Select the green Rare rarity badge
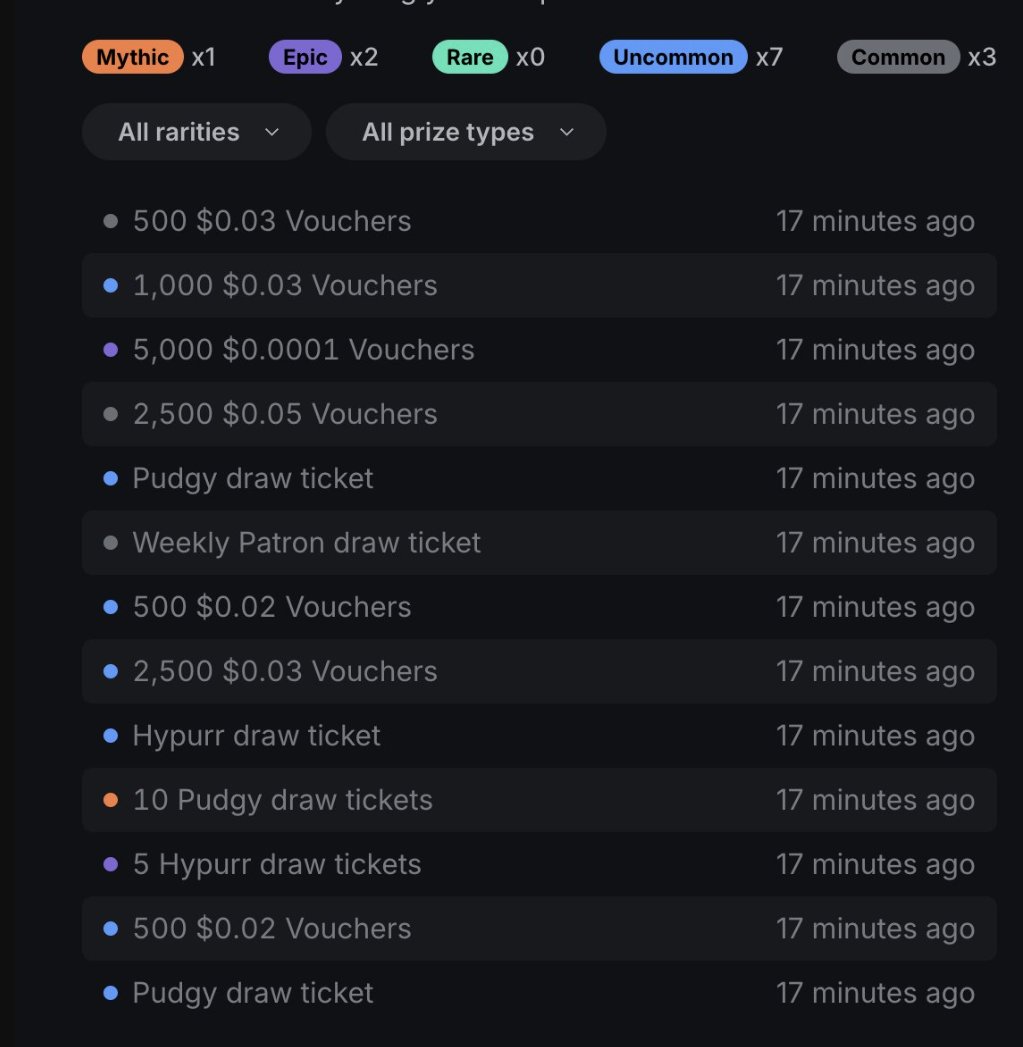 [470, 57]
